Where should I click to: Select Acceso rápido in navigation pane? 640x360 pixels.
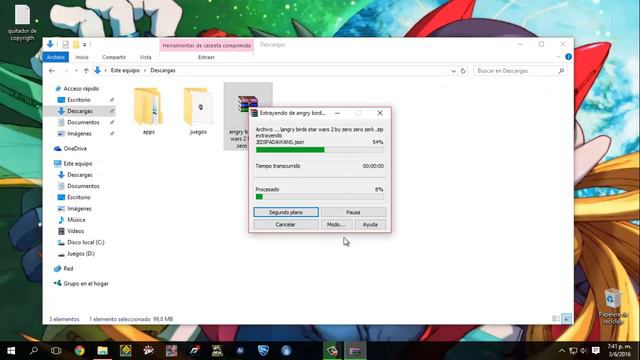click(81, 89)
